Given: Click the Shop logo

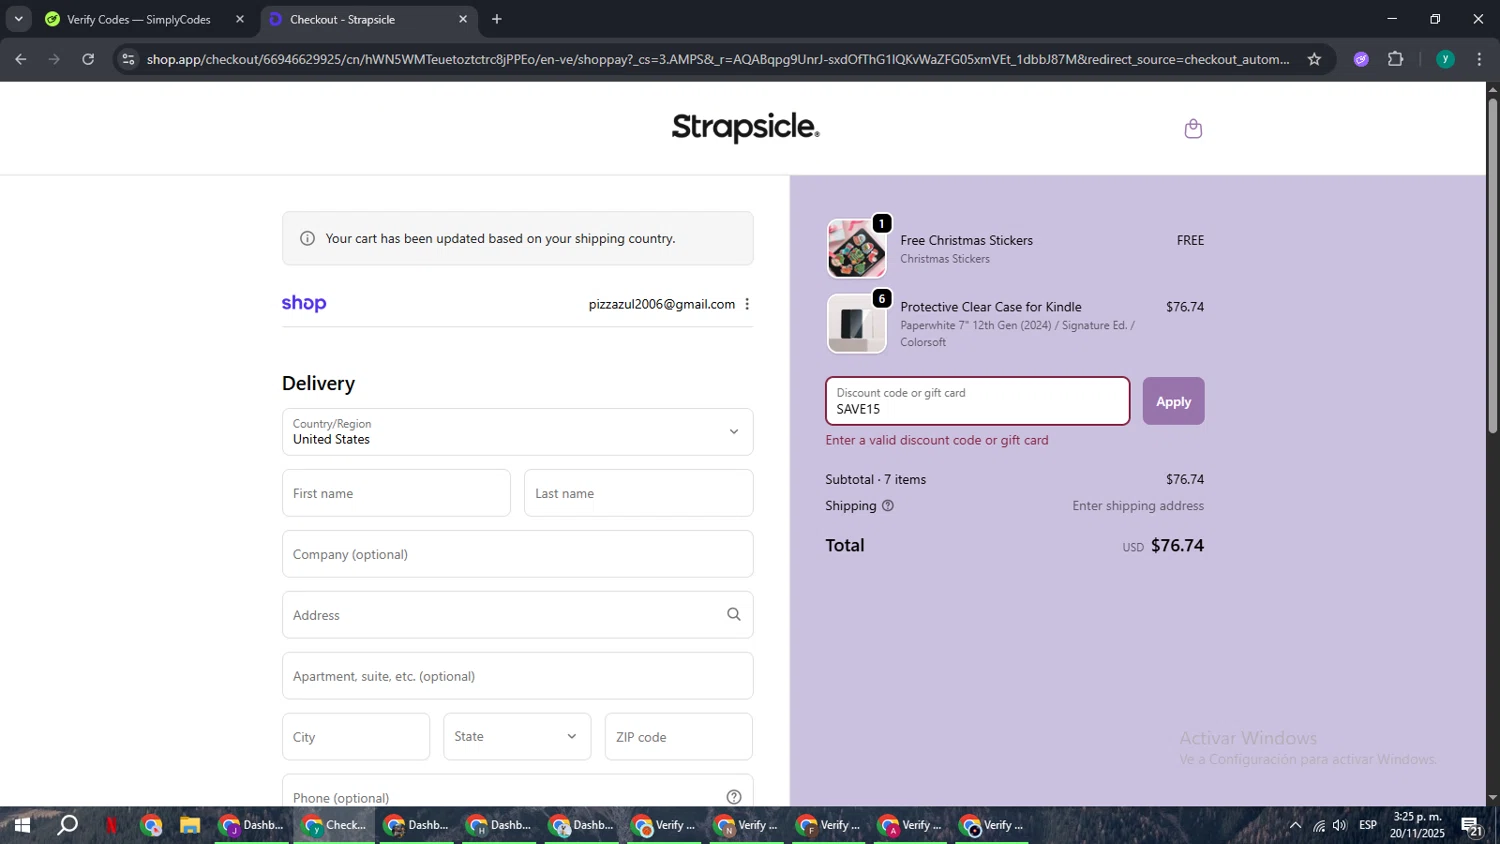Looking at the screenshot, I should [304, 303].
